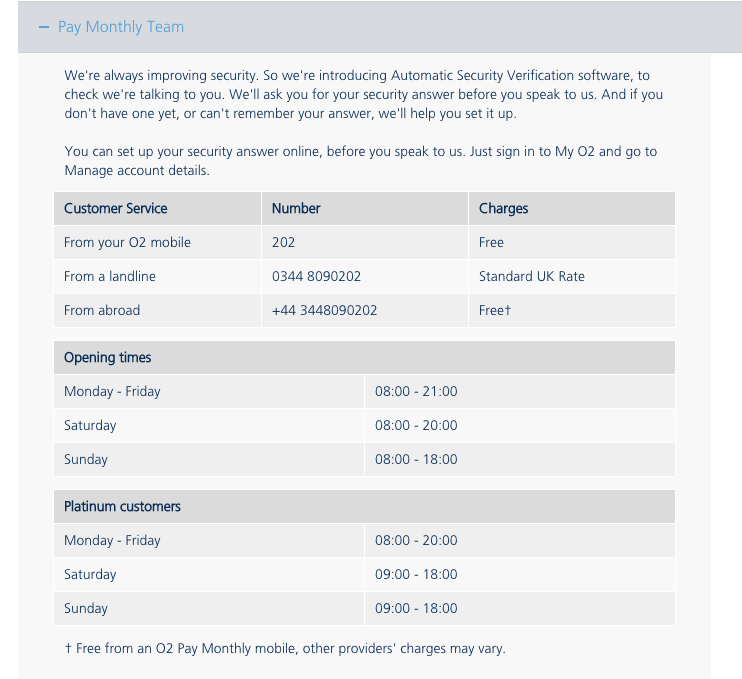The height and width of the screenshot is (679, 742).
Task: Click the abroad number +44 3448090202
Action: pos(324,310)
